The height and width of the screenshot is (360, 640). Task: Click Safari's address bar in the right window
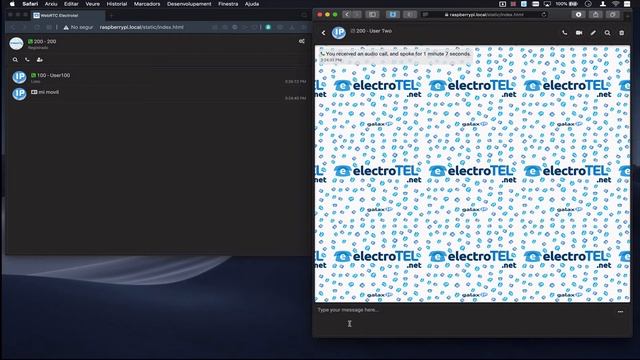(484, 14)
